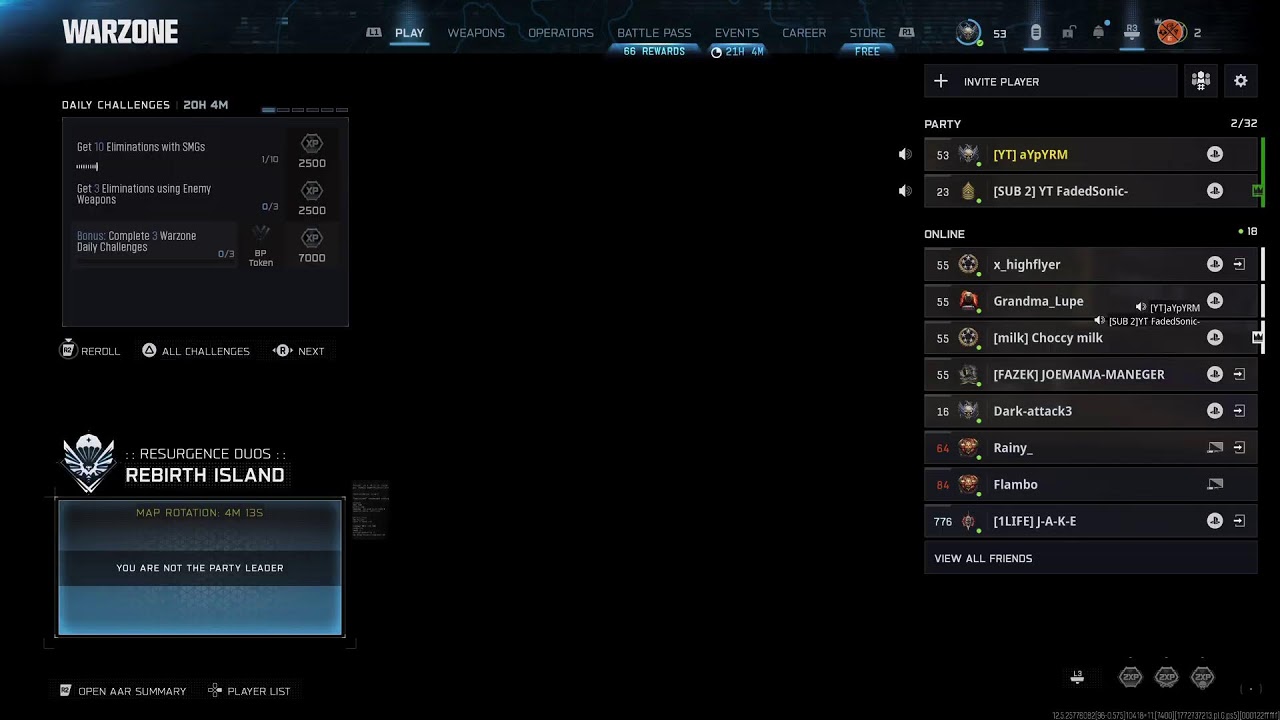Image resolution: width=1280 pixels, height=720 pixels.
Task: Open the STORE tab
Action: point(867,33)
